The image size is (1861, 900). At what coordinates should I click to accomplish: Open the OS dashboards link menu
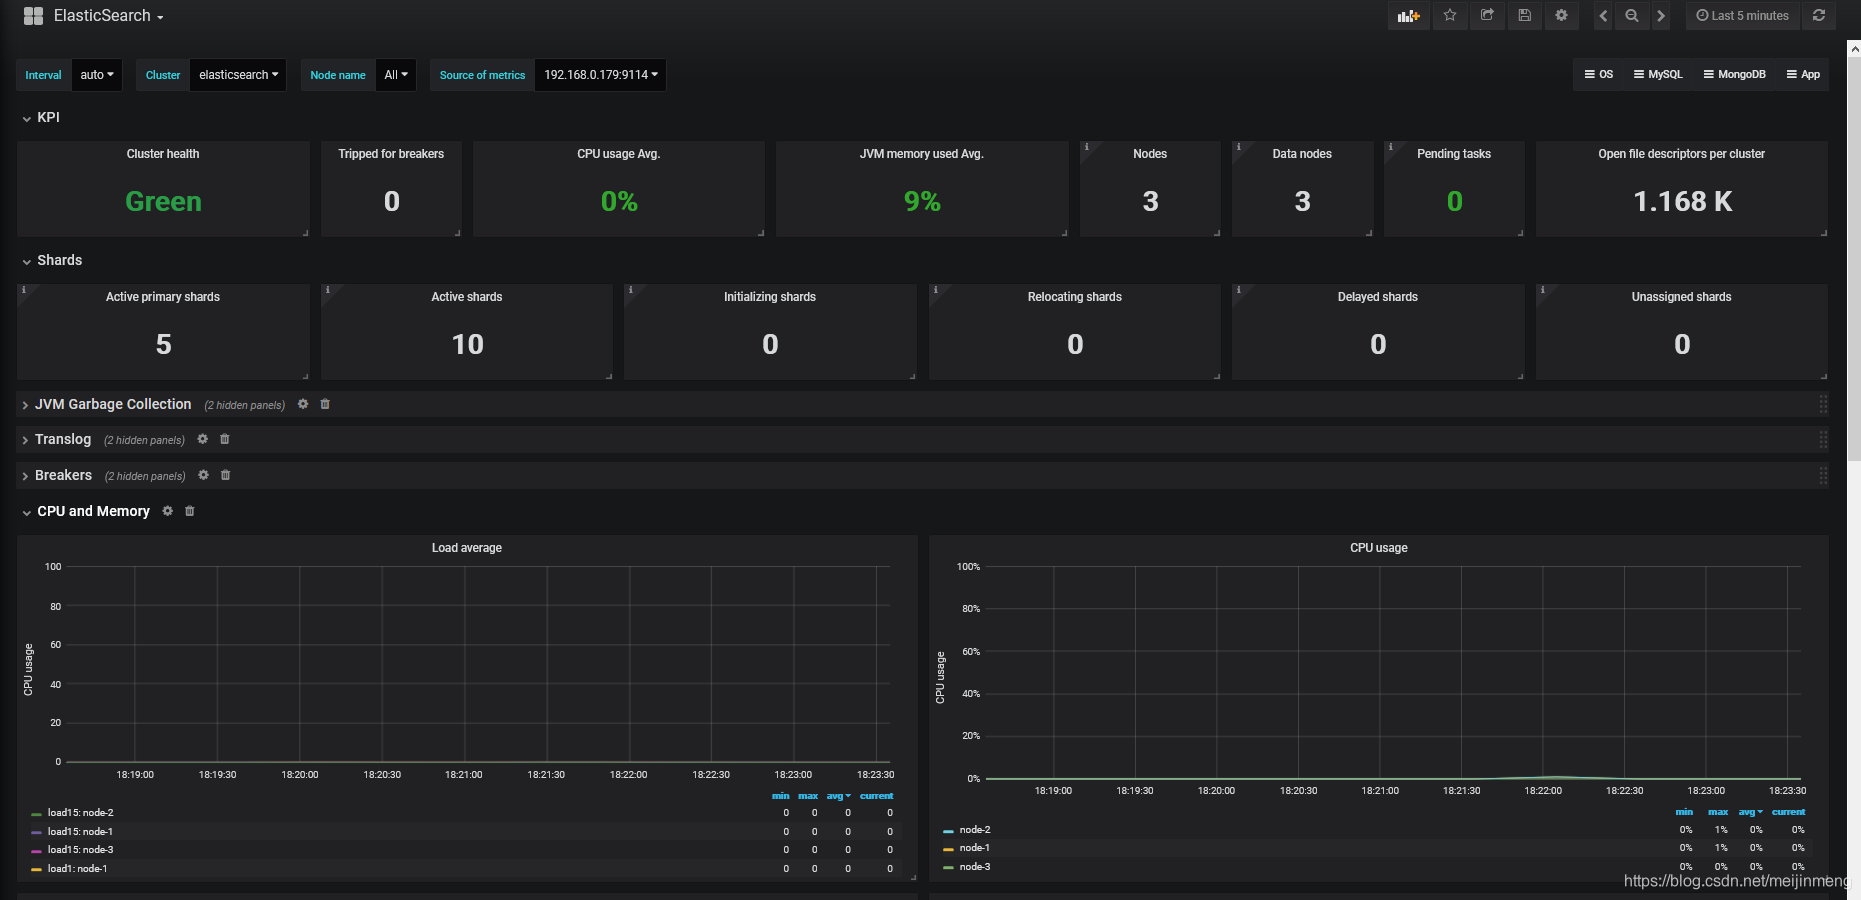(x=1599, y=75)
